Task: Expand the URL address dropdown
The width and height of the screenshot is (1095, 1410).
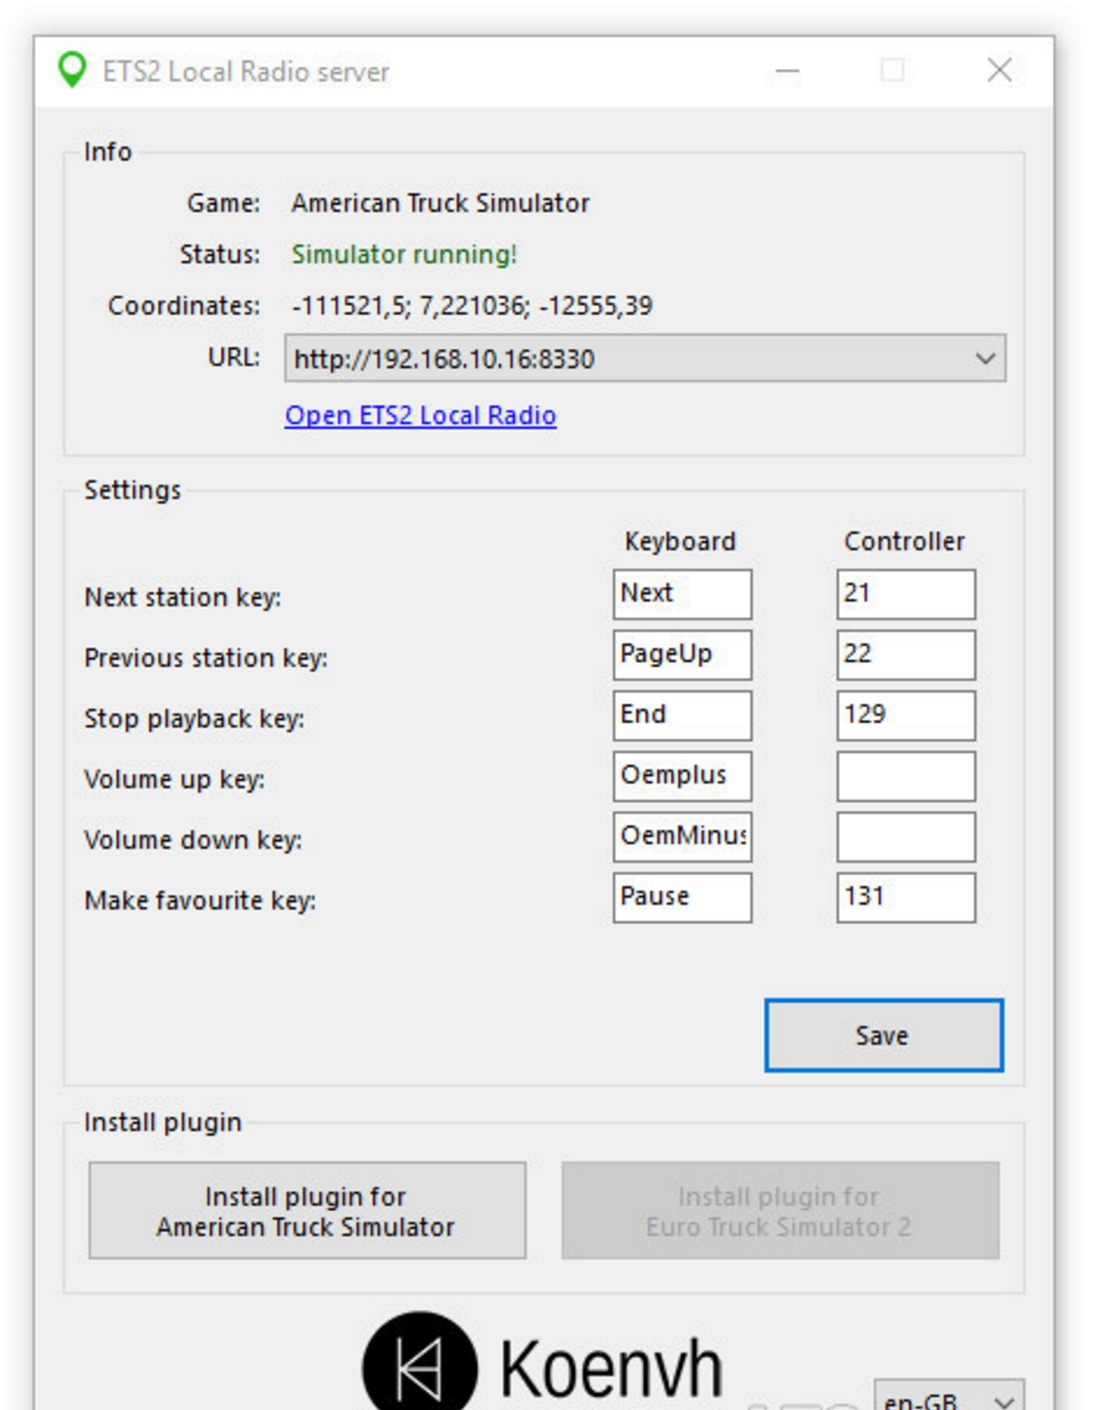Action: click(x=985, y=358)
